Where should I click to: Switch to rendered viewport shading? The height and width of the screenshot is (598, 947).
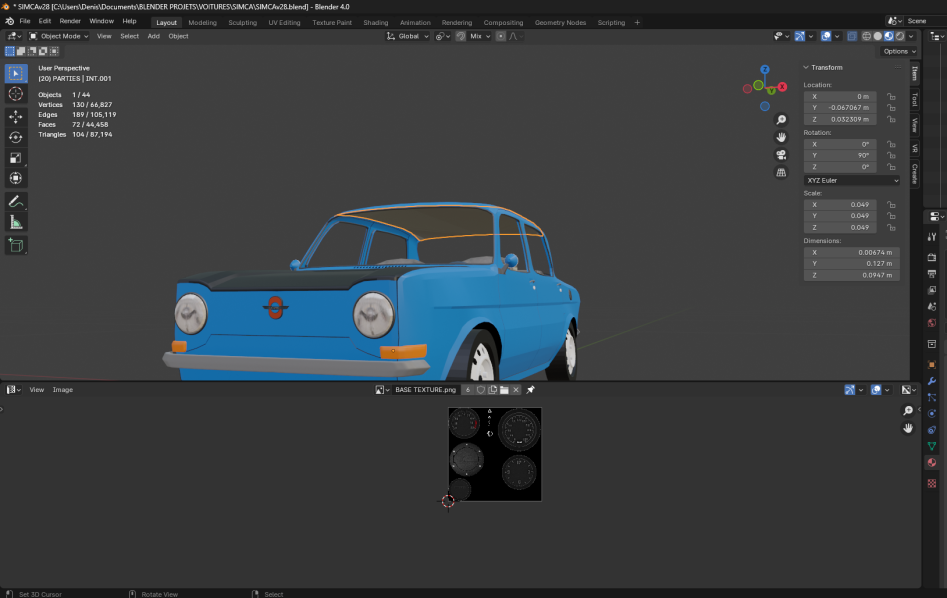900,36
